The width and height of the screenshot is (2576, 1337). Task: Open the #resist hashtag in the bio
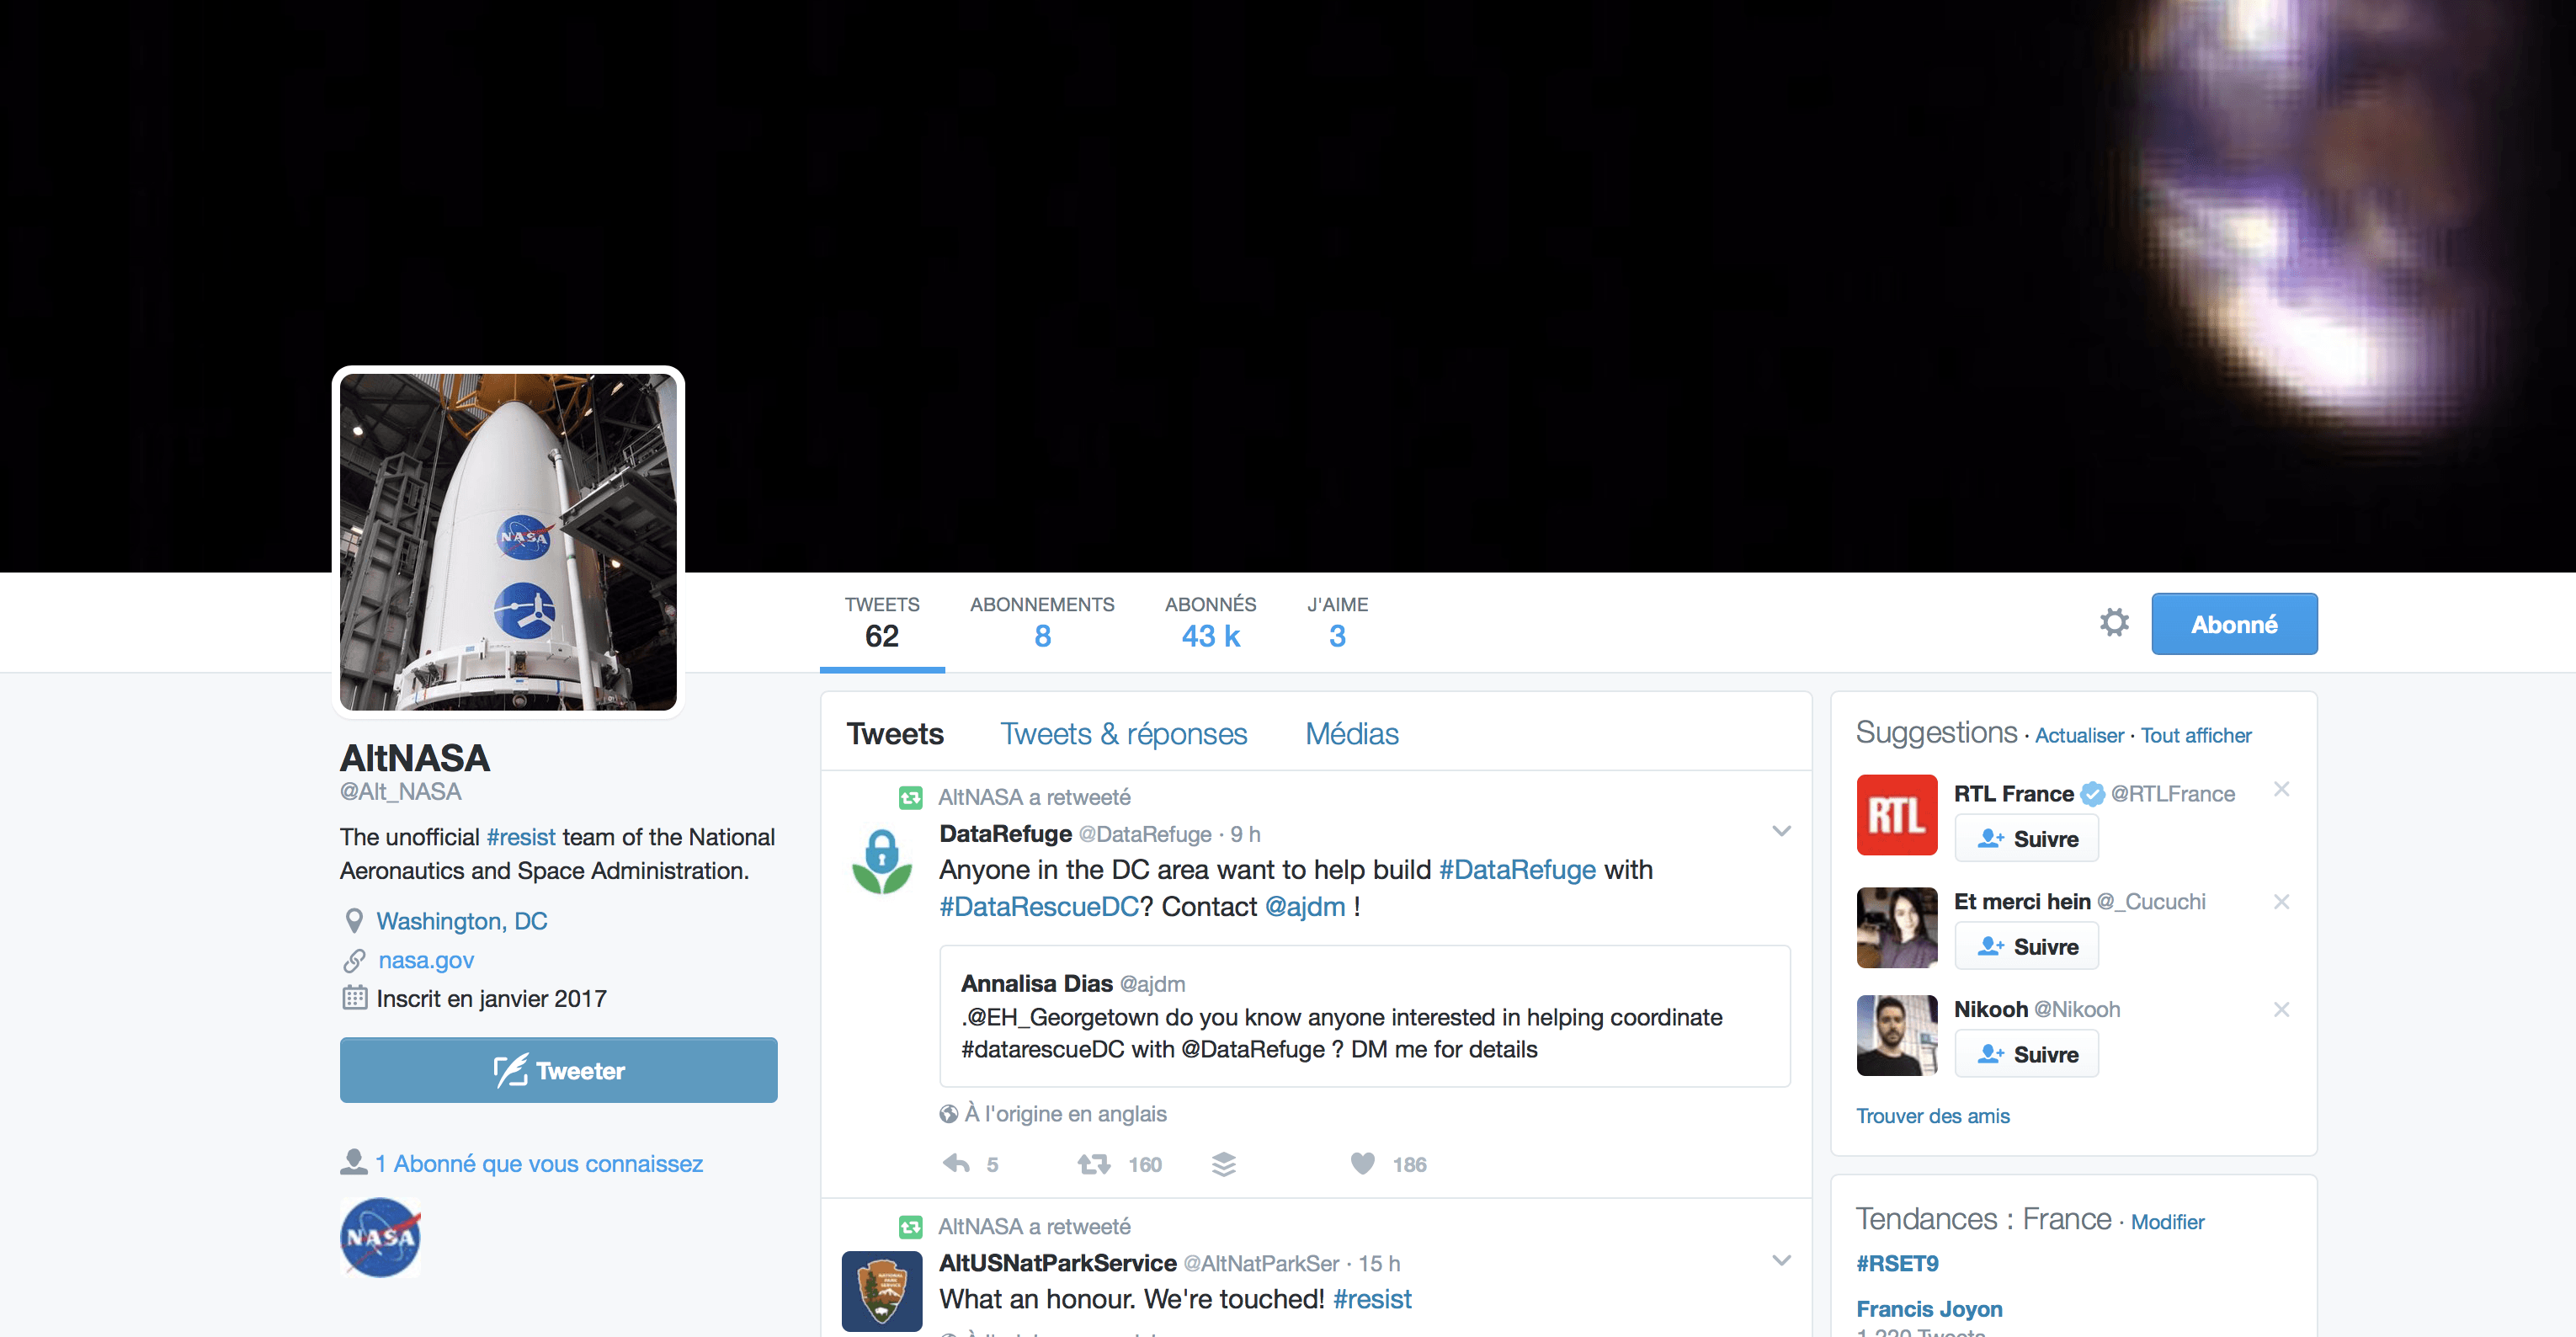pos(520,836)
